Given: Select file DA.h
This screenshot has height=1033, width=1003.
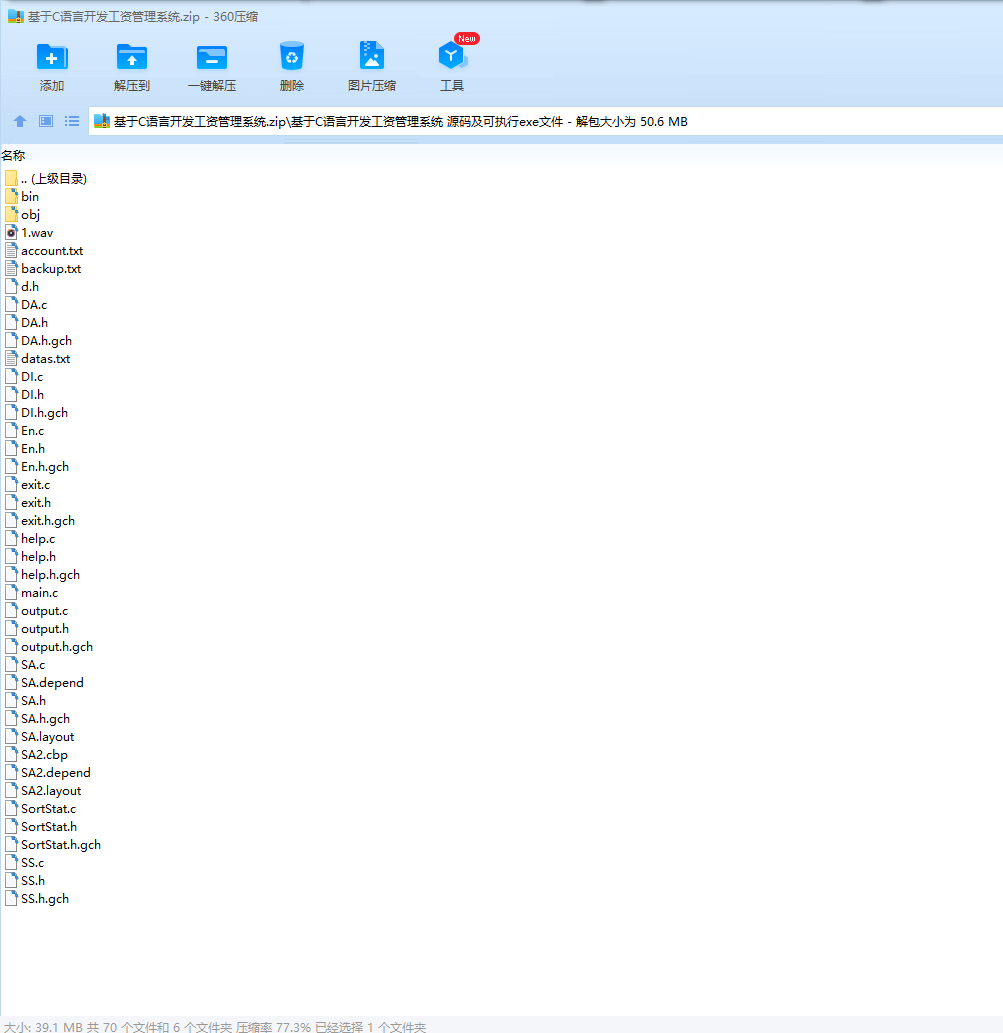Looking at the screenshot, I should click(x=26, y=322).
